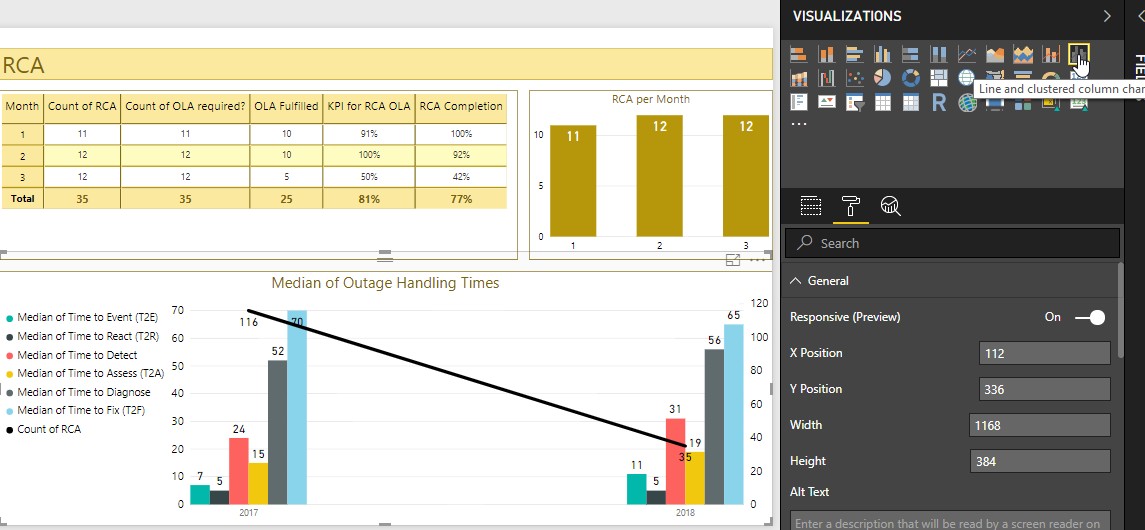Collapse the Visualizations pane with chevron
This screenshot has width=1145, height=530.
pos(1107,16)
